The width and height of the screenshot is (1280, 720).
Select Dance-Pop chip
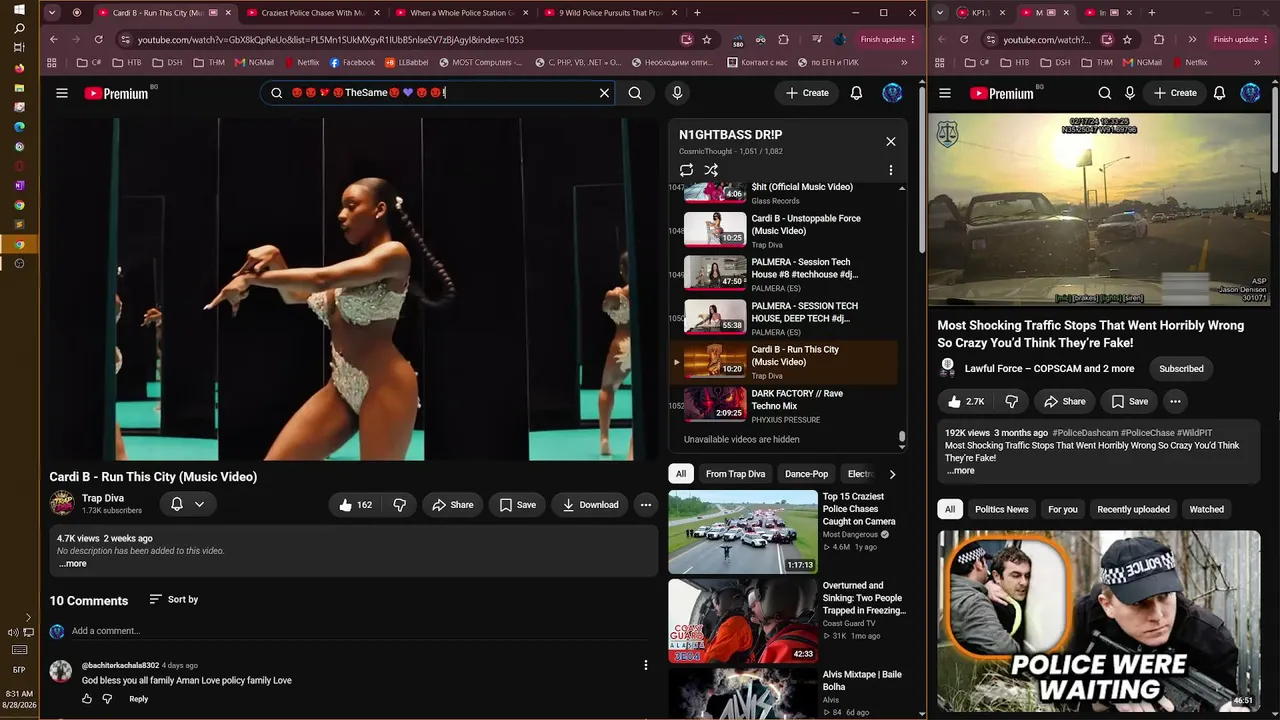(x=806, y=474)
